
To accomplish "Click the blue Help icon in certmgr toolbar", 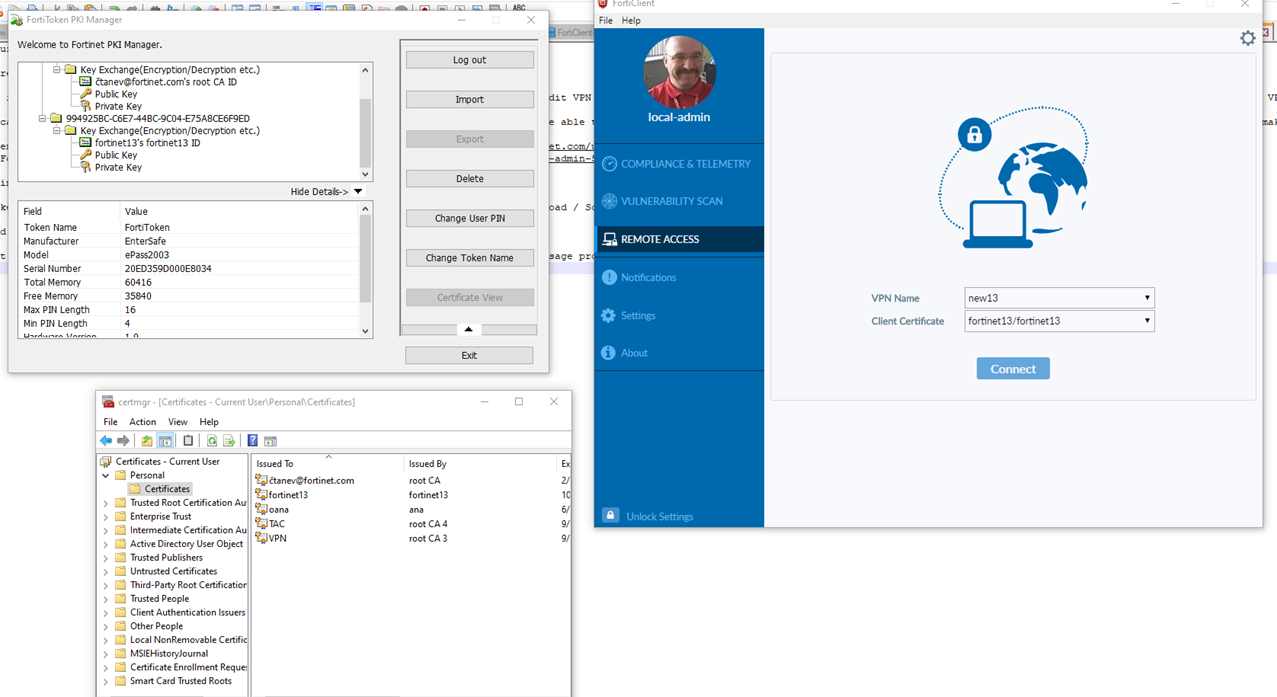I will click(x=252, y=441).
